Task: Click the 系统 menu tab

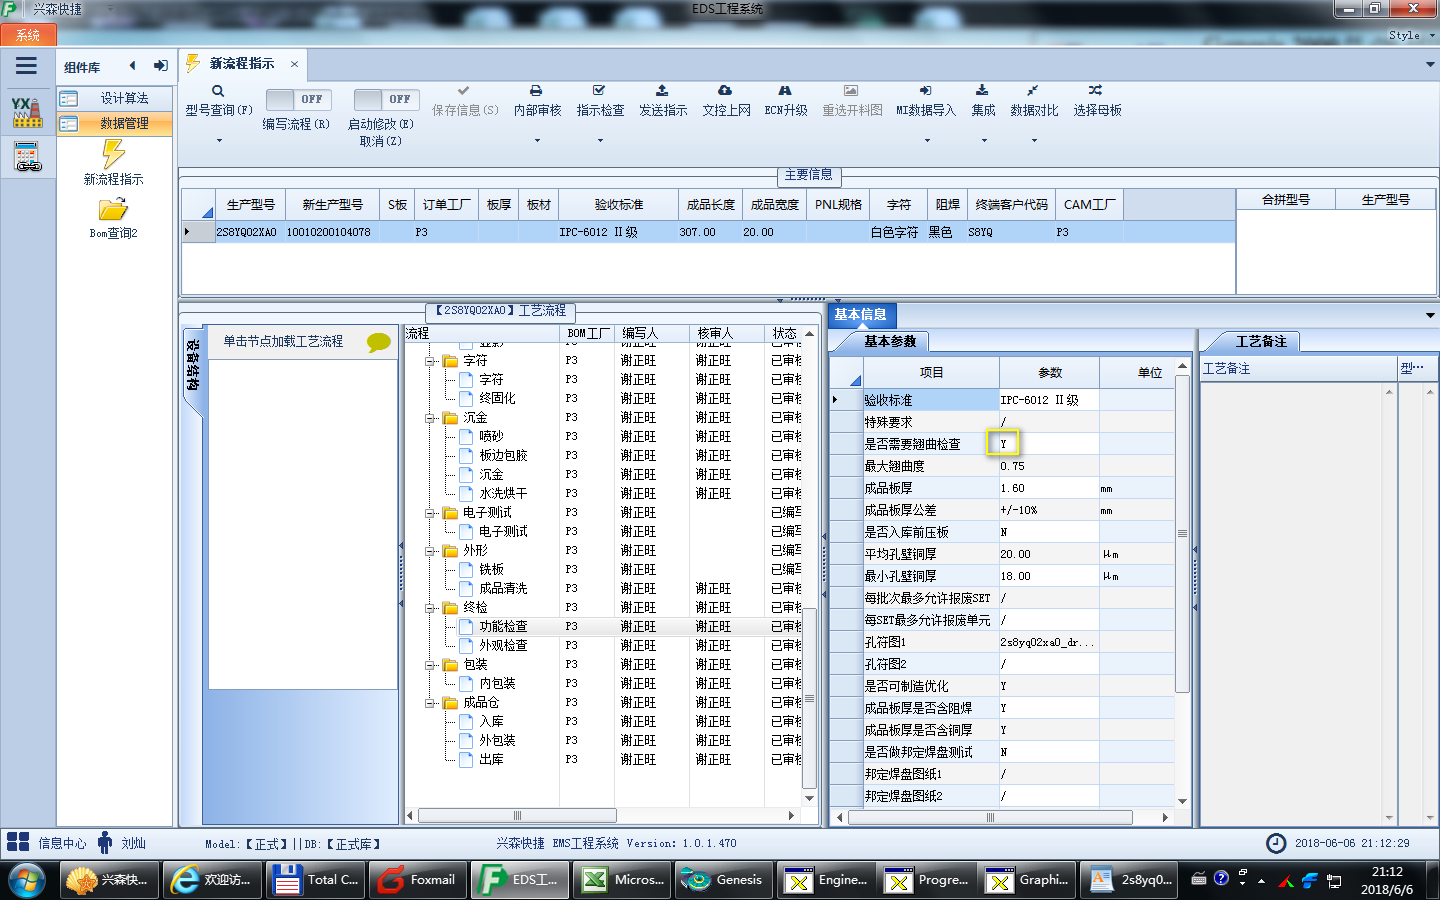Action: point(28,35)
